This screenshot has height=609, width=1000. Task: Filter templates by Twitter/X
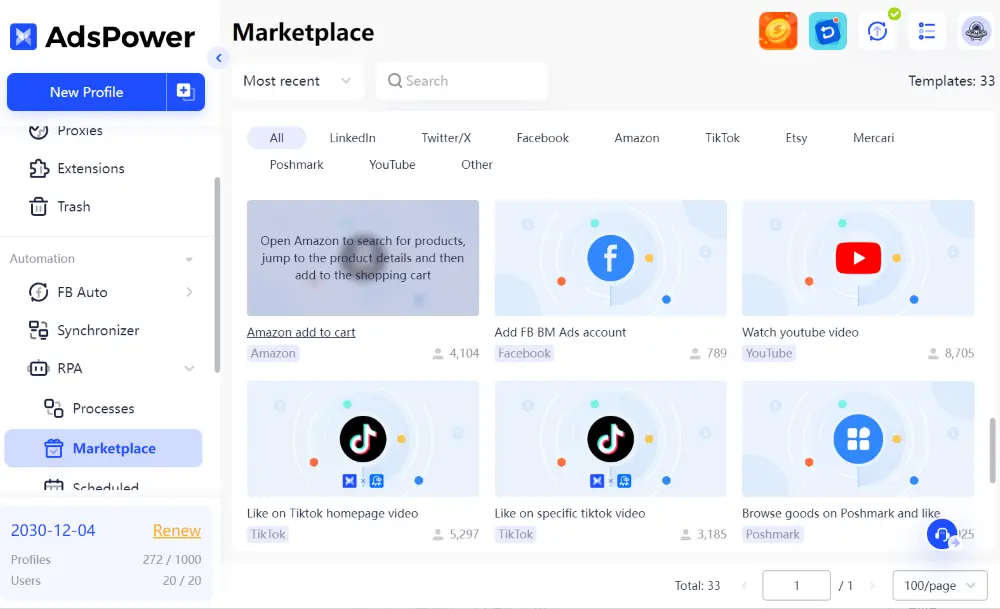coord(446,138)
